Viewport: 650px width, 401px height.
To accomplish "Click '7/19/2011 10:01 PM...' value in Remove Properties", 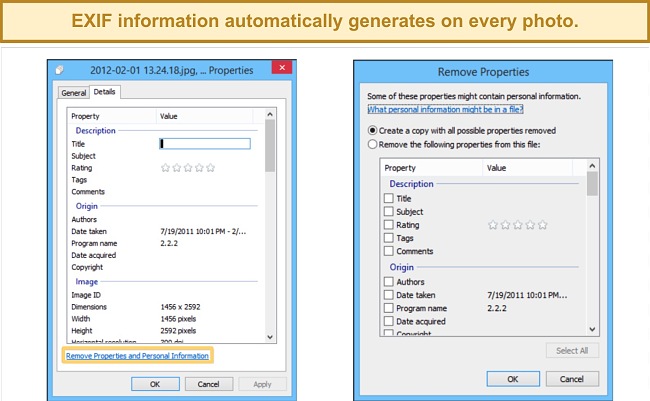I will pyautogui.click(x=527, y=295).
